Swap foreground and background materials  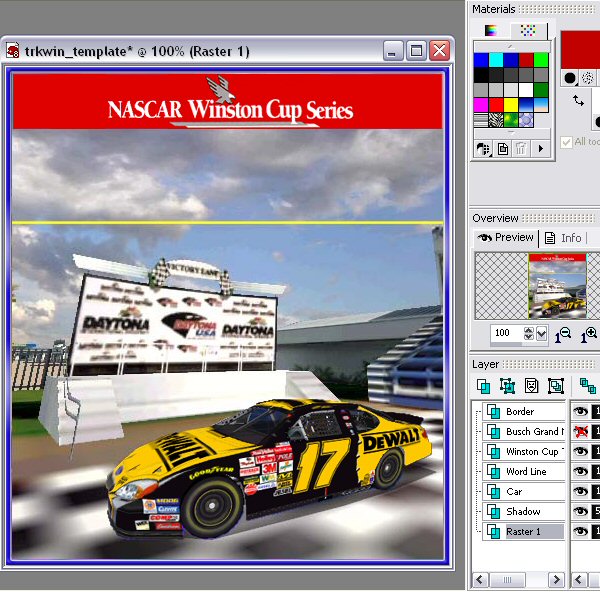point(578,101)
